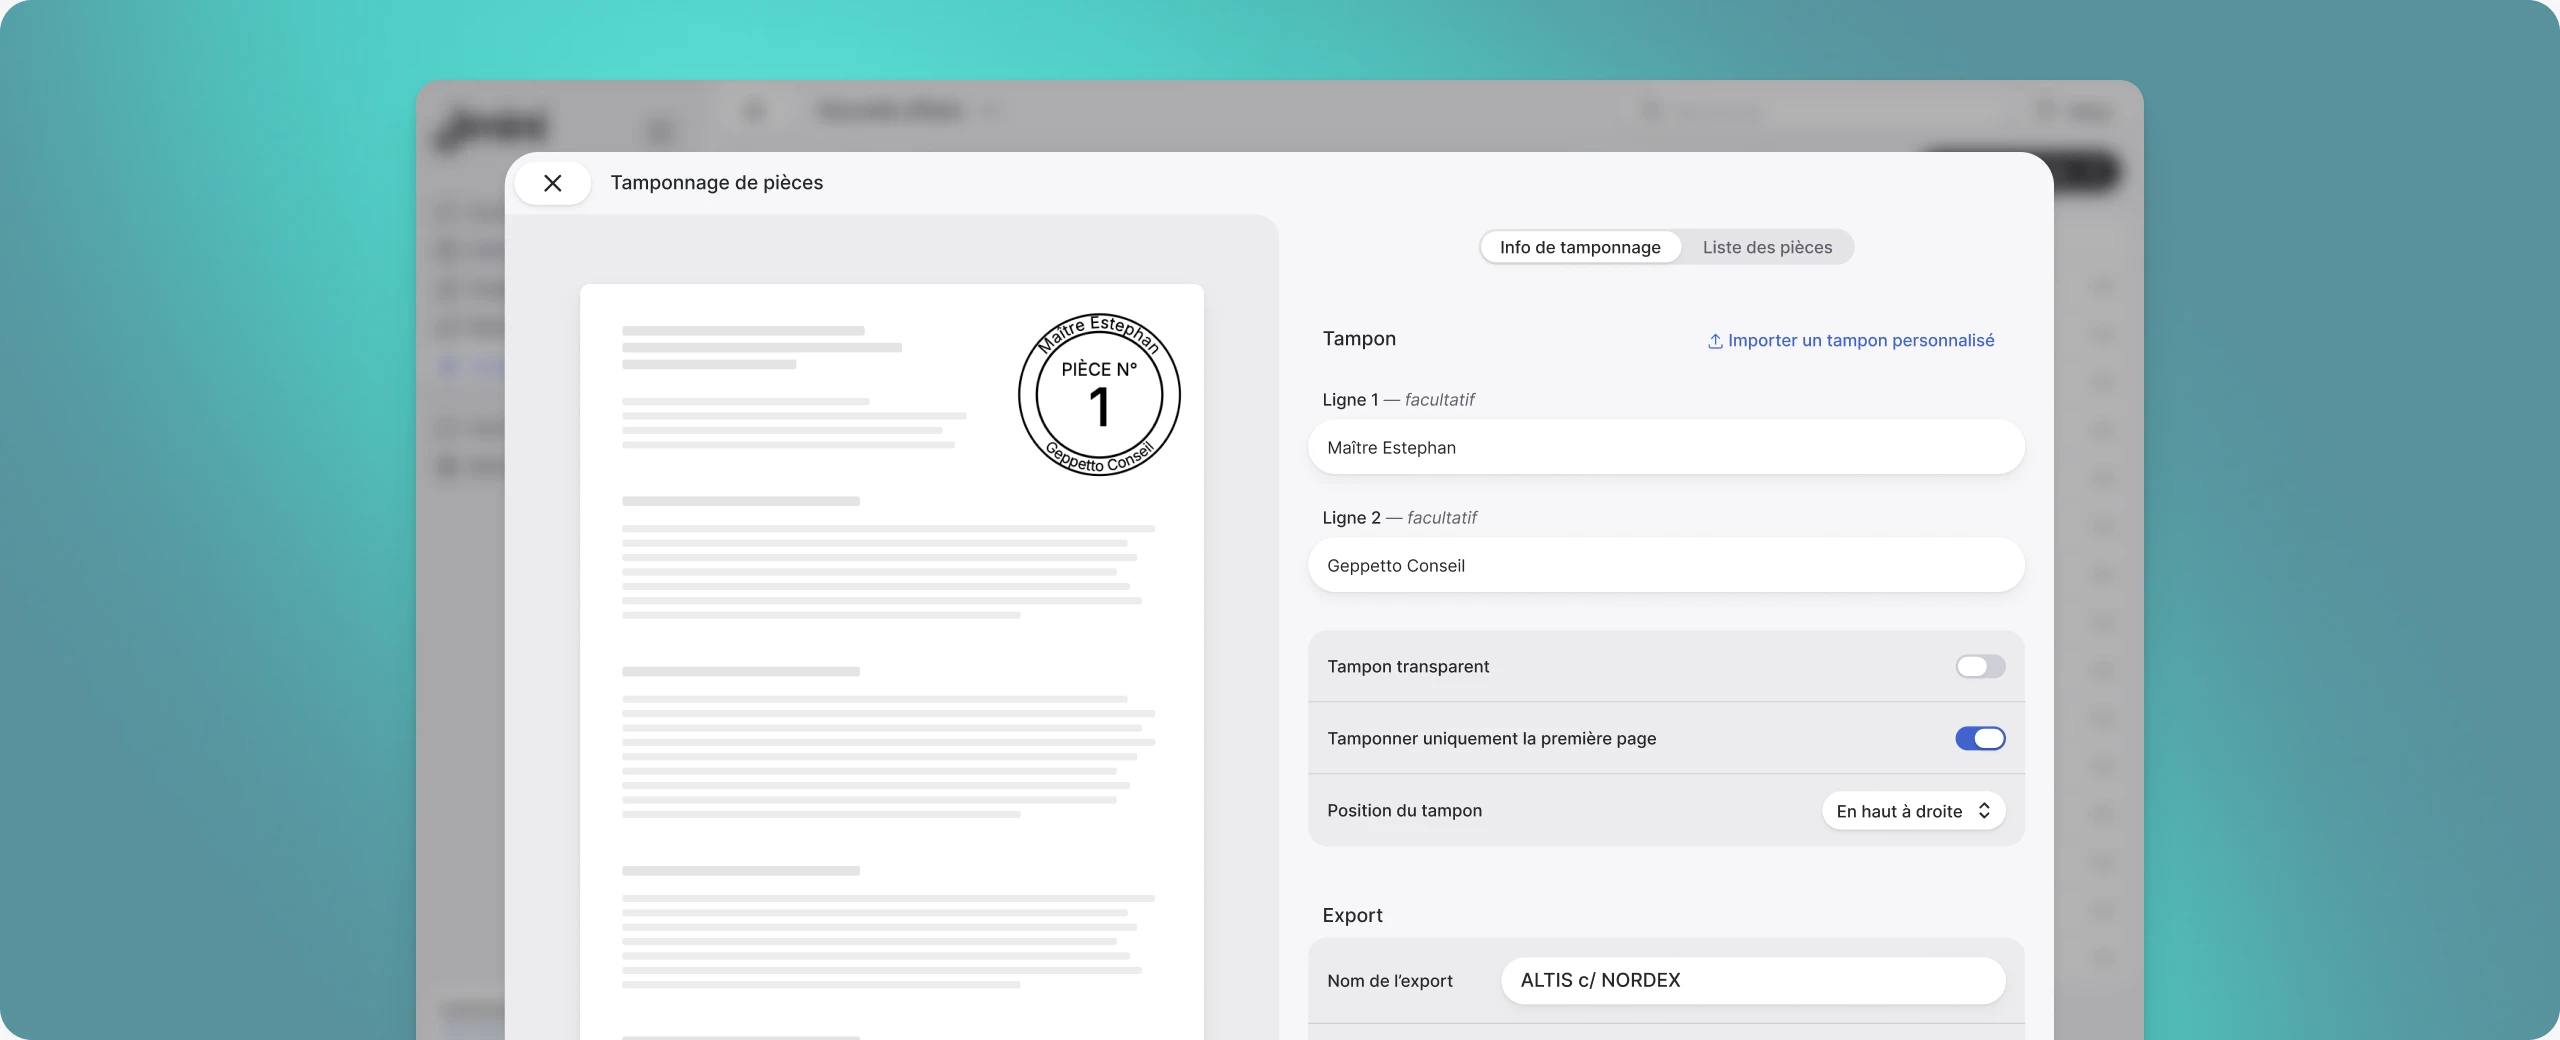Screen dimensions: 2560x1040
Task: Close the Tamponnage de pièces dialog
Action: tap(552, 183)
